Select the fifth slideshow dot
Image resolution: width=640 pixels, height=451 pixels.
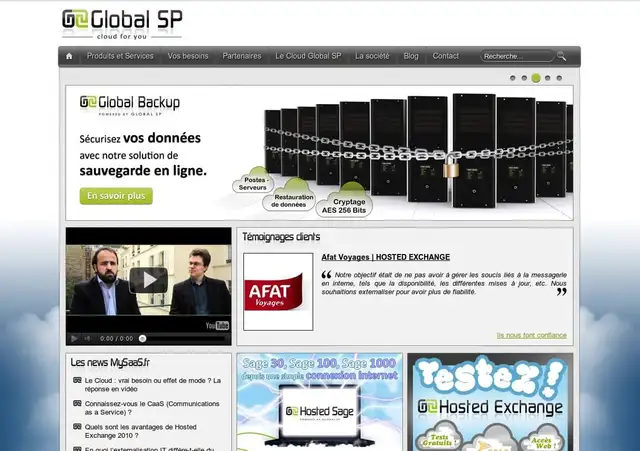[559, 78]
